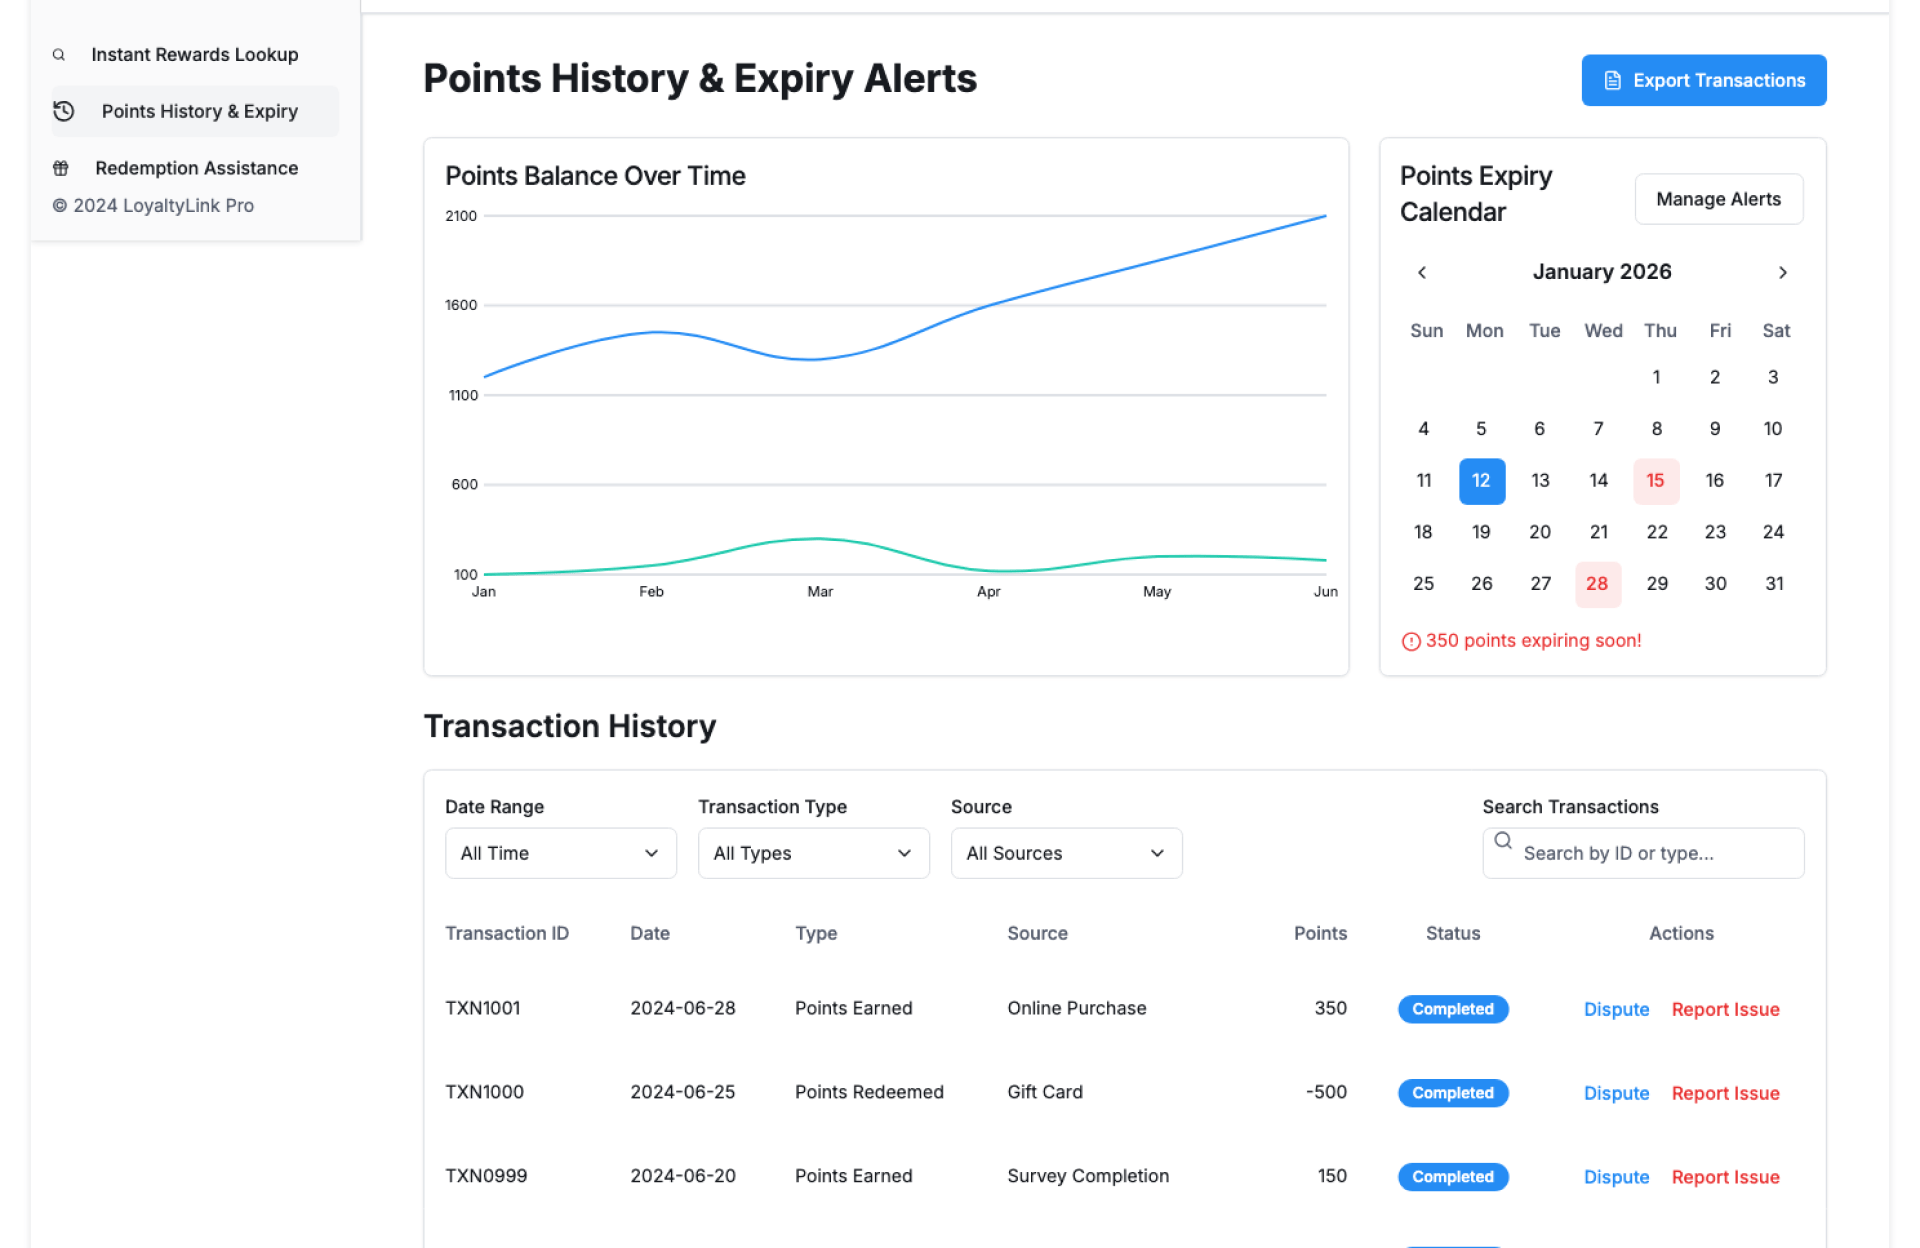Select January 15 expiry date
The width and height of the screenshot is (1920, 1248).
(1655, 481)
